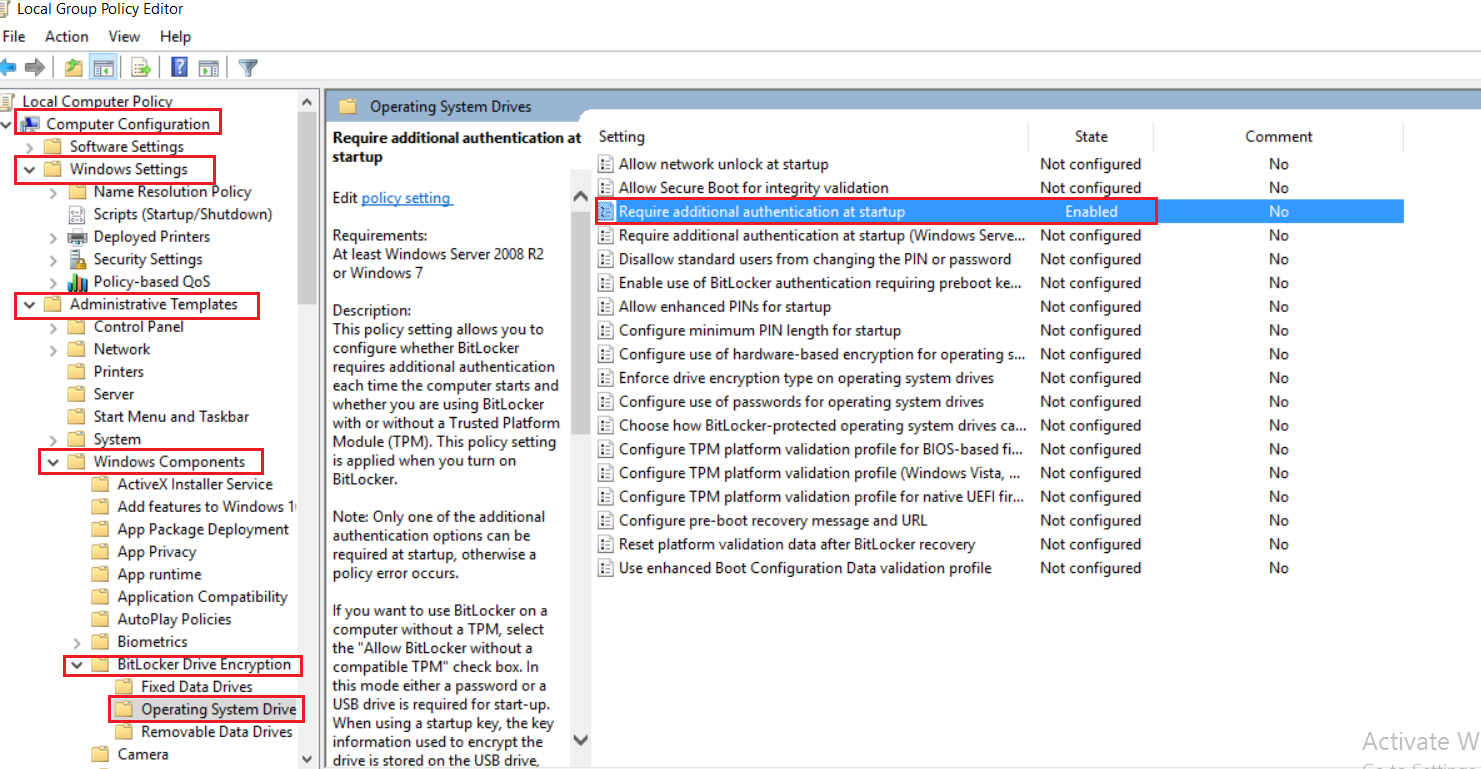Image resolution: width=1481 pixels, height=769 pixels.
Task: Toggle Show/Hide Action Pane toolbar icon
Action: (x=208, y=67)
